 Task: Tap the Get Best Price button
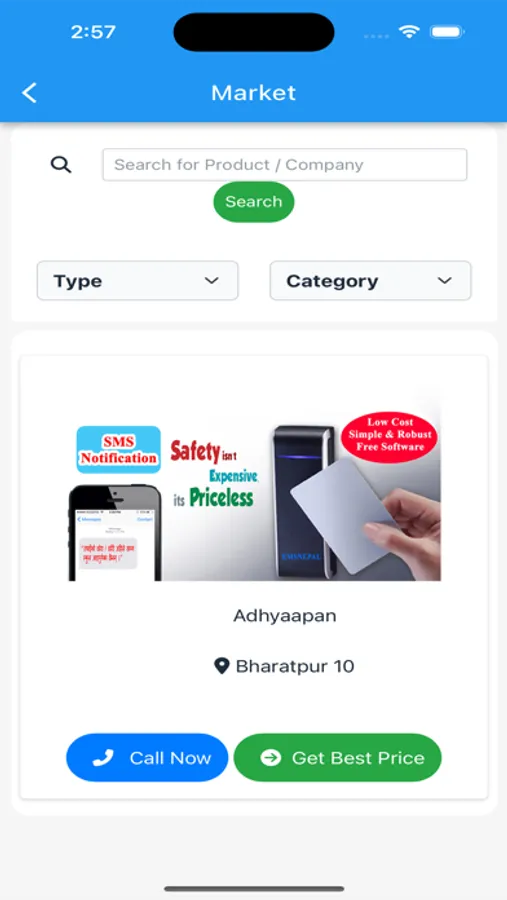pyautogui.click(x=338, y=758)
